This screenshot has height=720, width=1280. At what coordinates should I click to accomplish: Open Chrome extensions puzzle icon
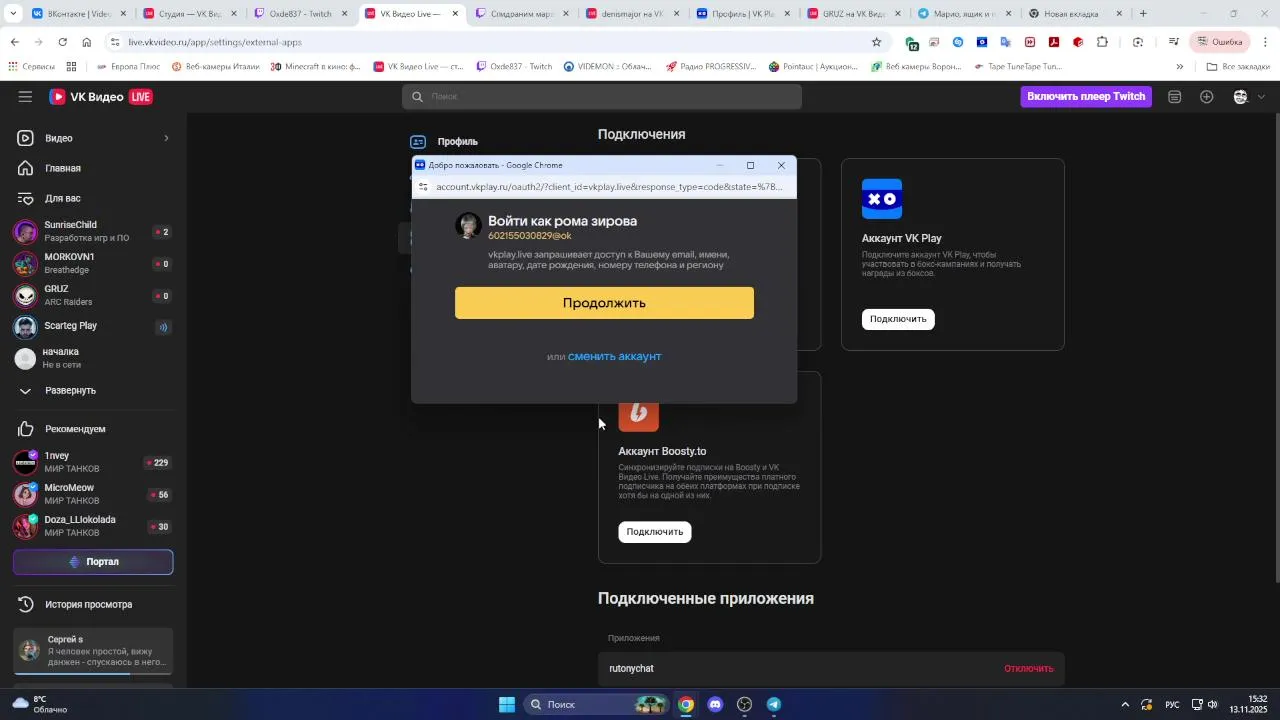point(1103,42)
